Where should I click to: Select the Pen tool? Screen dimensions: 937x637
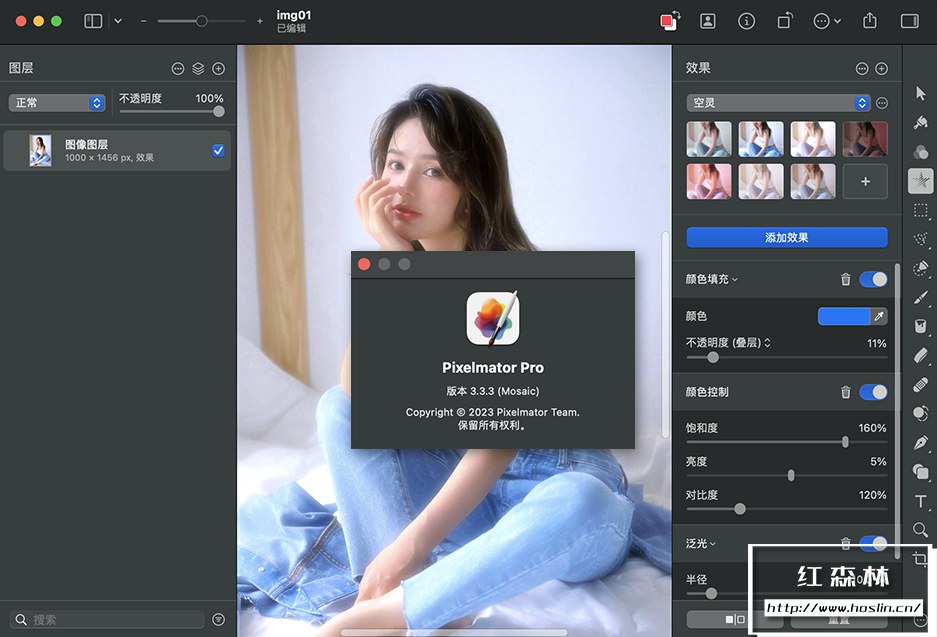(x=920, y=443)
